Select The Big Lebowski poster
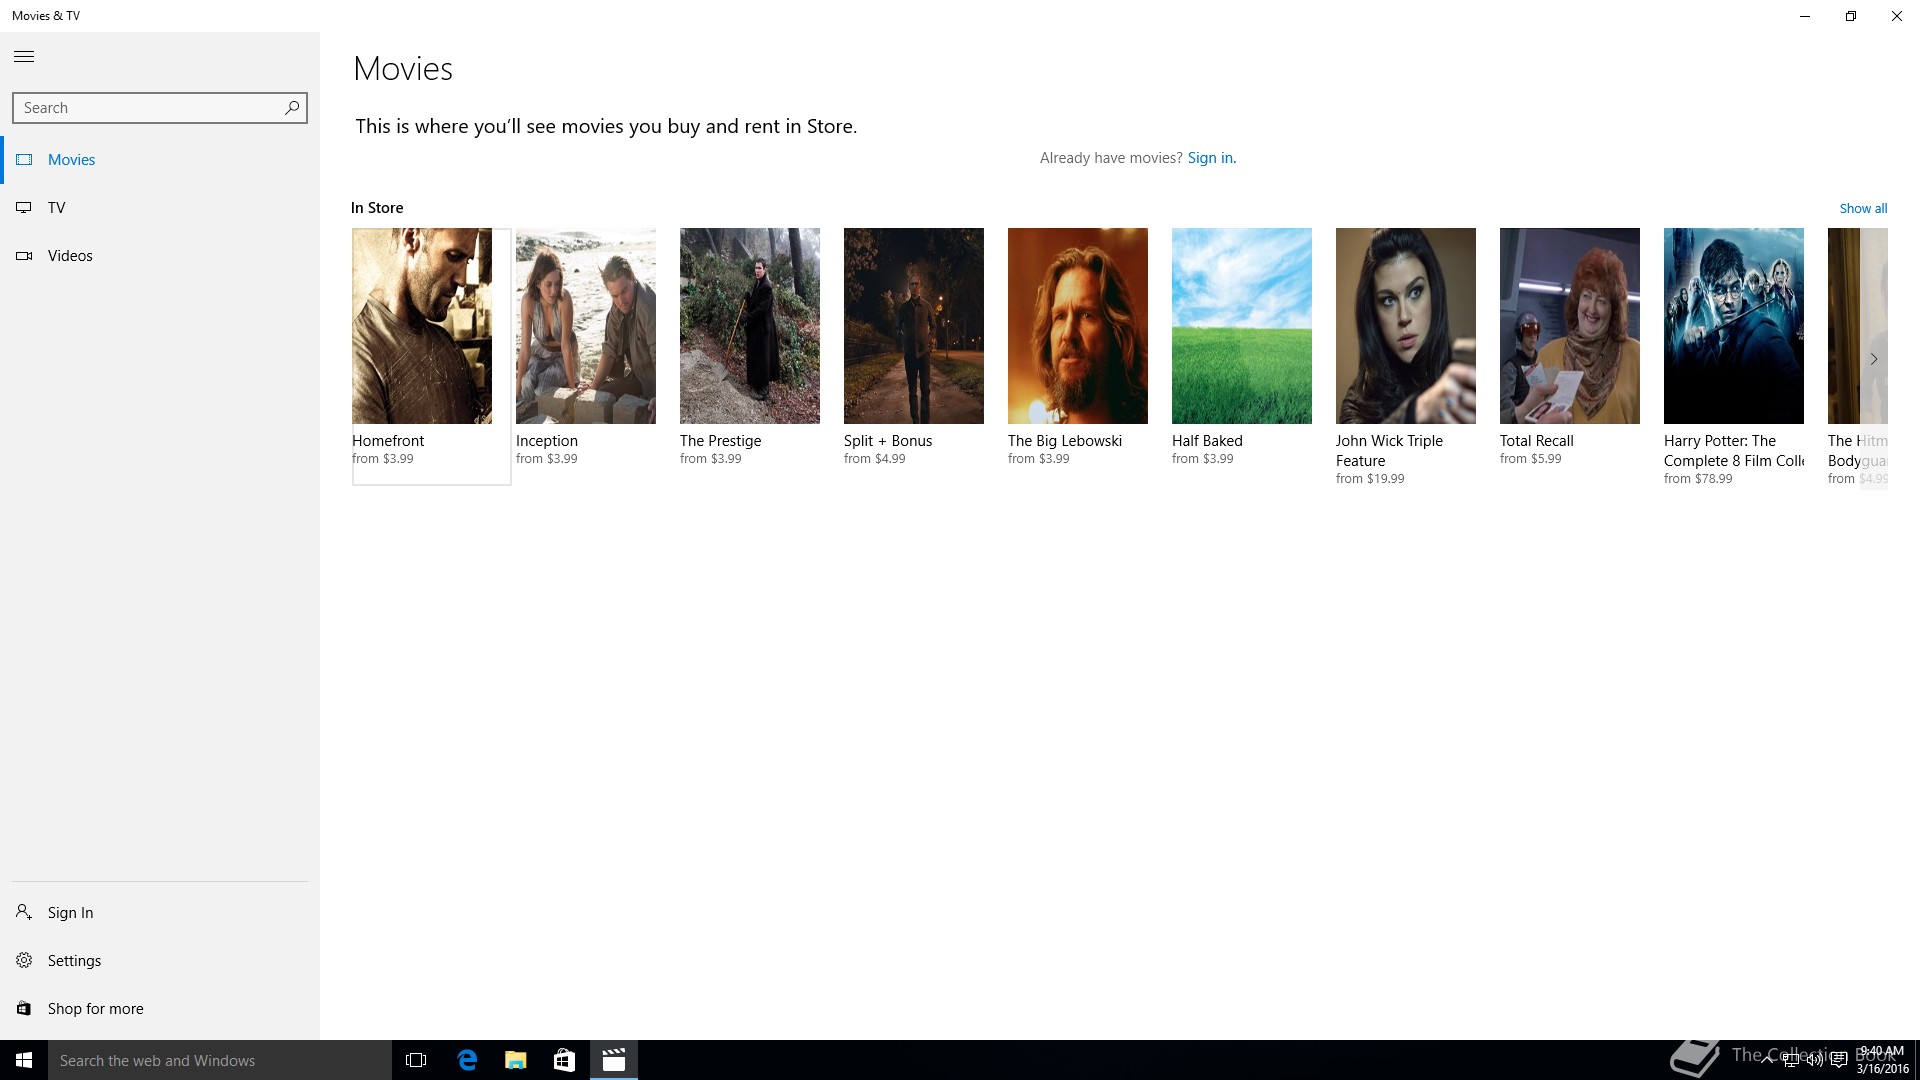 coord(1078,326)
